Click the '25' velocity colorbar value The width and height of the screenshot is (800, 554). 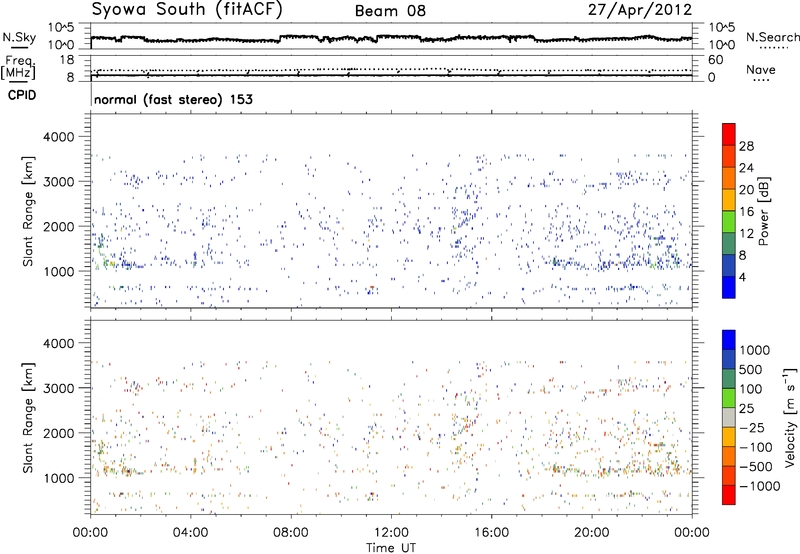pyautogui.click(x=747, y=409)
